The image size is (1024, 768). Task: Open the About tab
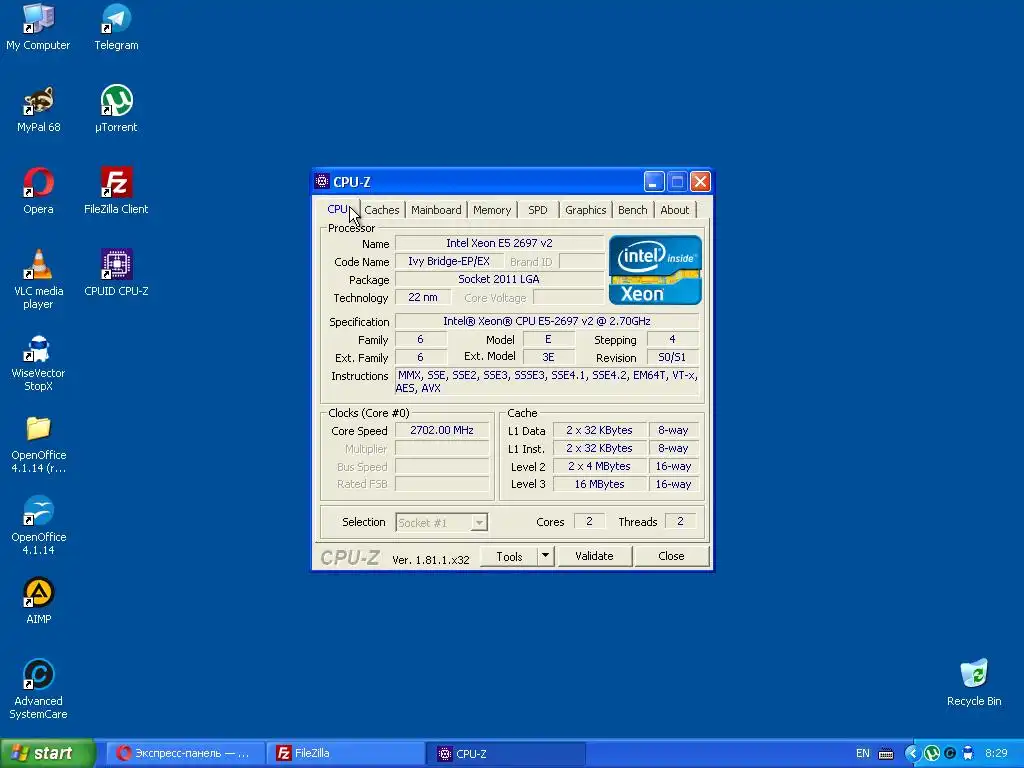tap(675, 210)
